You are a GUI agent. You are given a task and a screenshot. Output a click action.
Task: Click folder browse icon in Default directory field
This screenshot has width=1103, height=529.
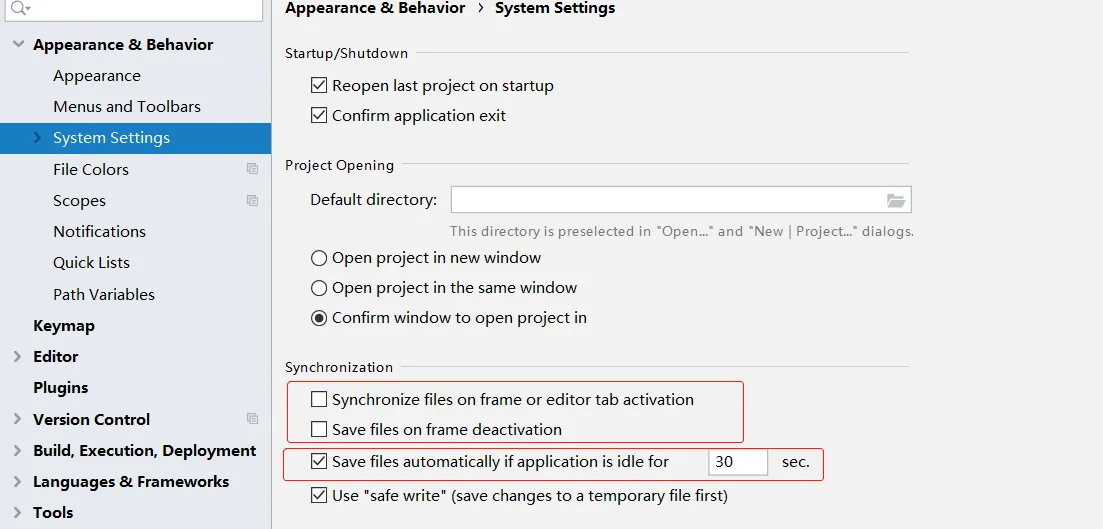click(895, 200)
